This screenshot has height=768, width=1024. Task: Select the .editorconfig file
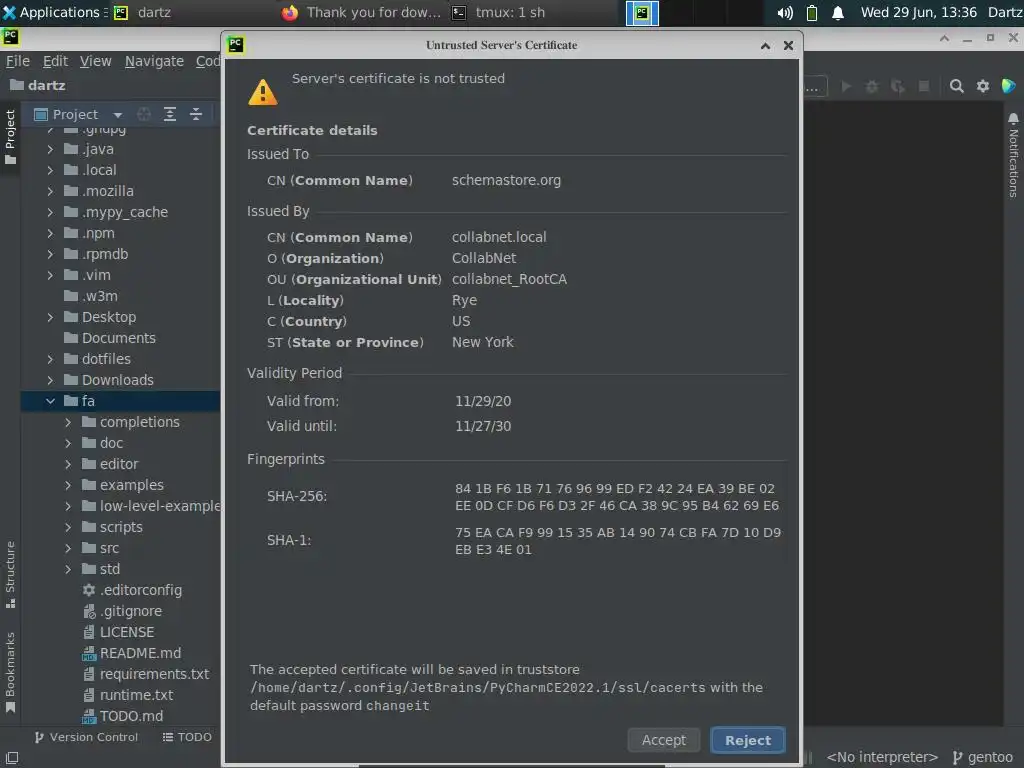[132, 590]
